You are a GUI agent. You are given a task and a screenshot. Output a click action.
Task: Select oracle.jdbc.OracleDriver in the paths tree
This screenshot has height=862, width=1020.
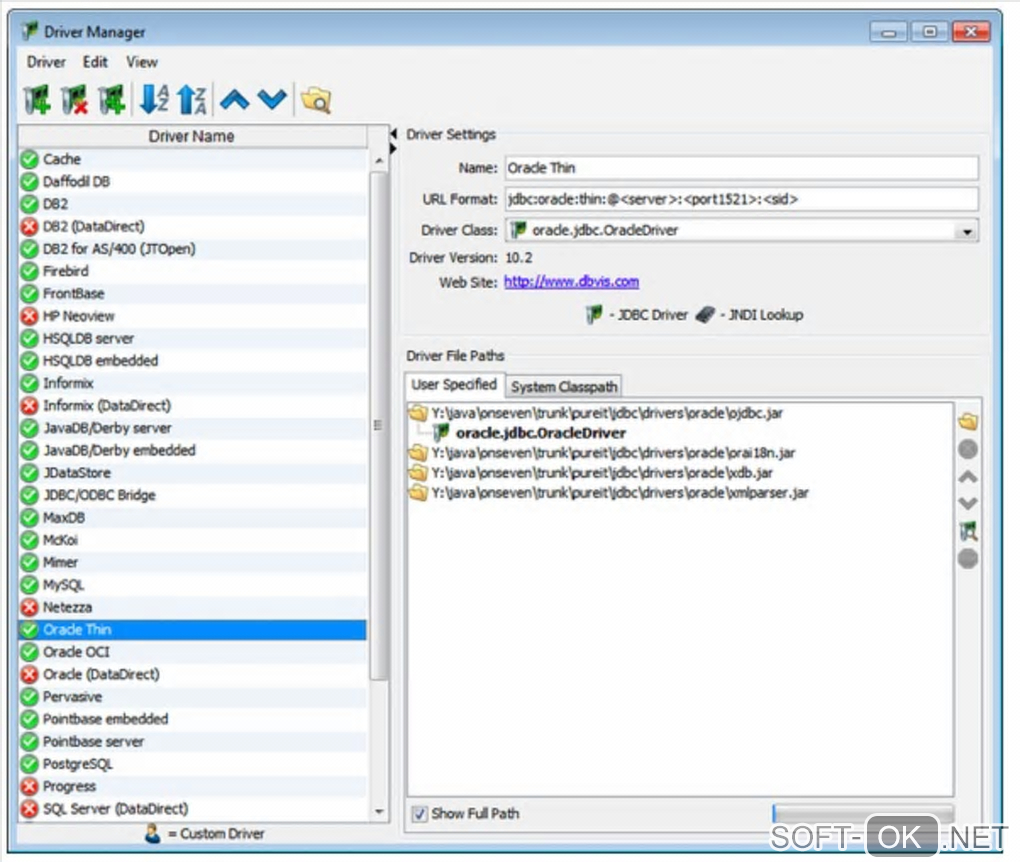[x=541, y=433]
